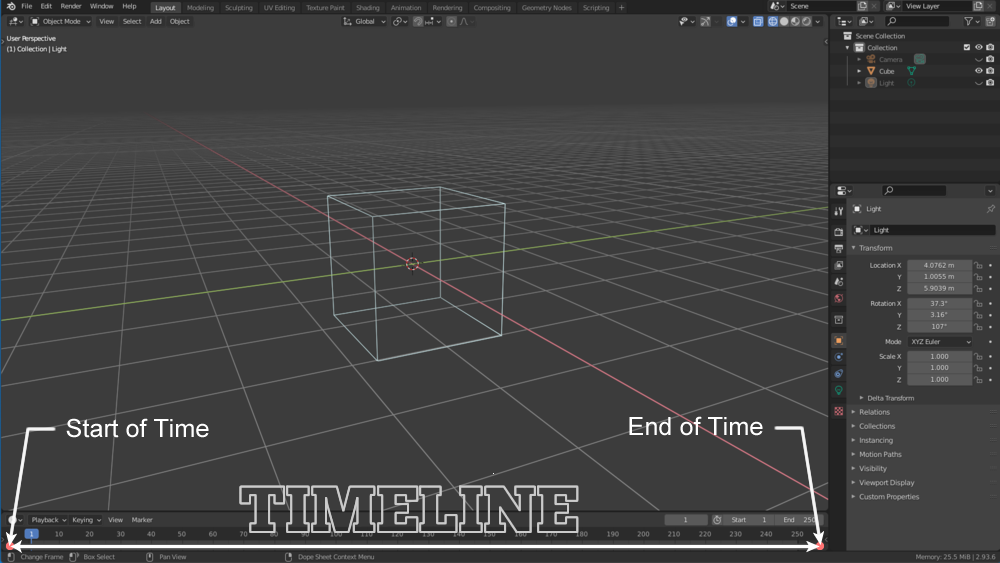Switch to material preview shading
1000x563 pixels.
pyautogui.click(x=795, y=22)
